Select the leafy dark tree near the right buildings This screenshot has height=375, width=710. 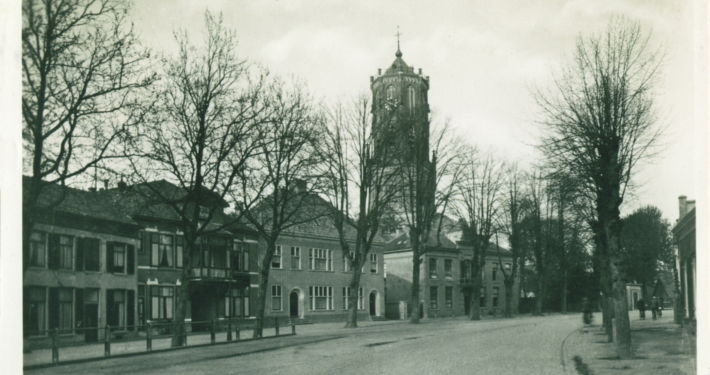coord(648,247)
